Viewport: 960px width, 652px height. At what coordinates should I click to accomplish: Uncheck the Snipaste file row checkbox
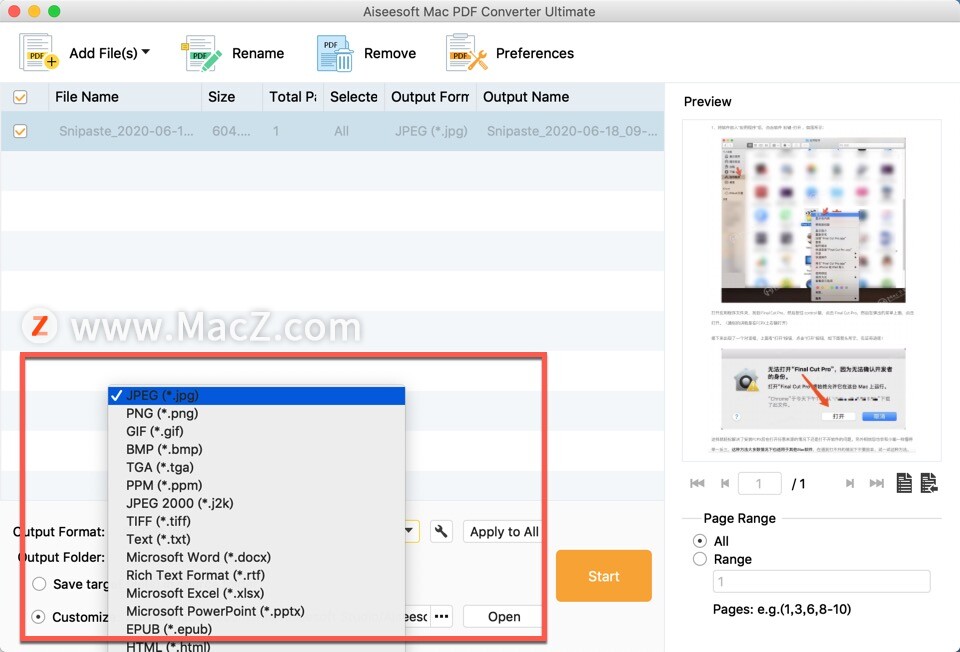tap(20, 131)
